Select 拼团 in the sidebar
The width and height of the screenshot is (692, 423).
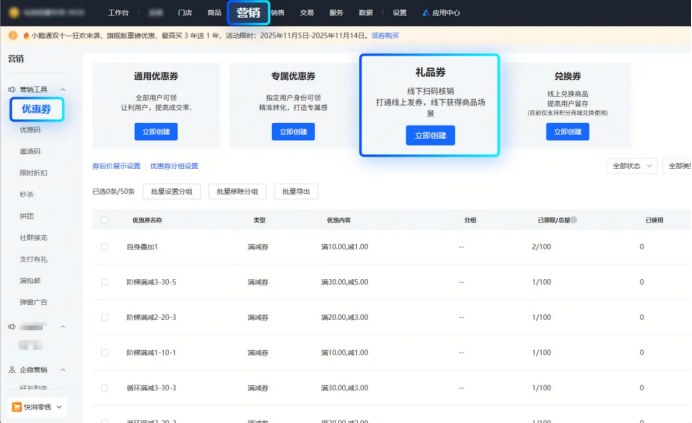click(26, 216)
